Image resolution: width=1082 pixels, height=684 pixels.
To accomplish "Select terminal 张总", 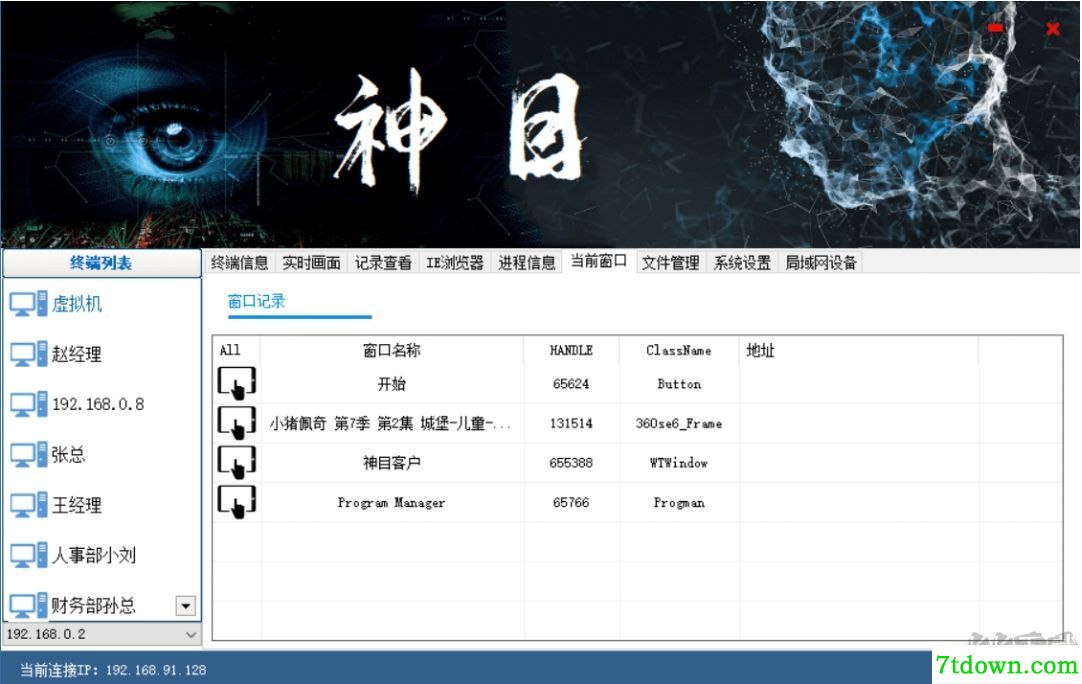I will (68, 455).
